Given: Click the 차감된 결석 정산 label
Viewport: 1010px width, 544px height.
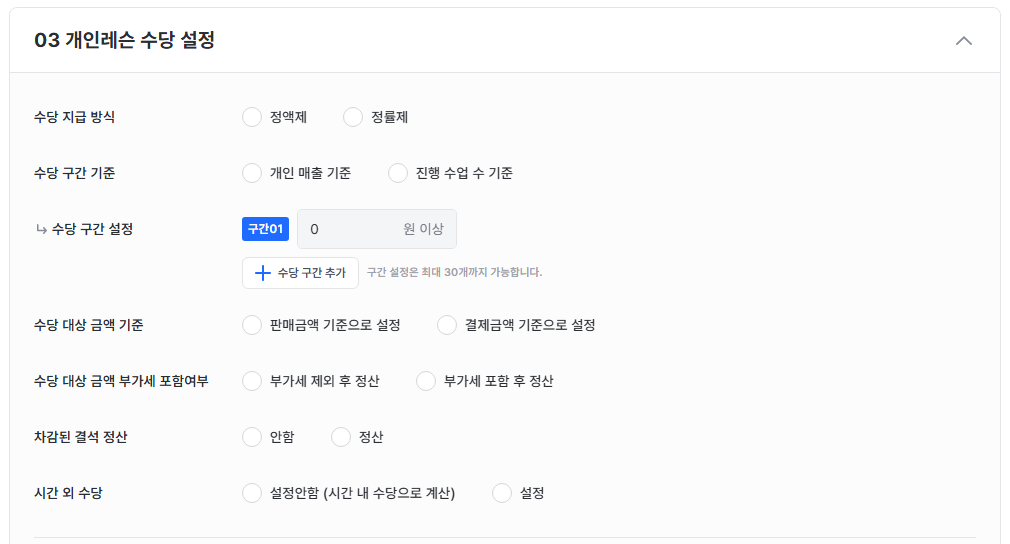Looking at the screenshot, I should coord(81,437).
